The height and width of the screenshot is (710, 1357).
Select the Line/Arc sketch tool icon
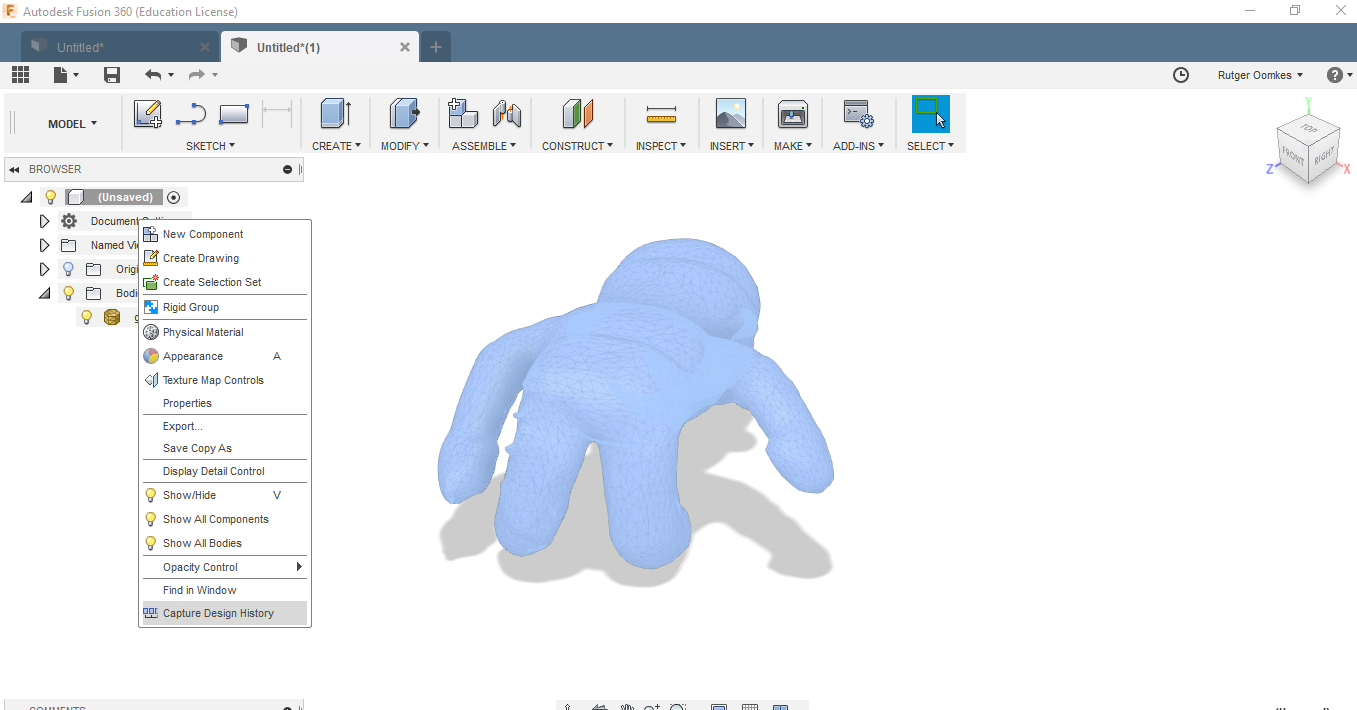coord(190,114)
